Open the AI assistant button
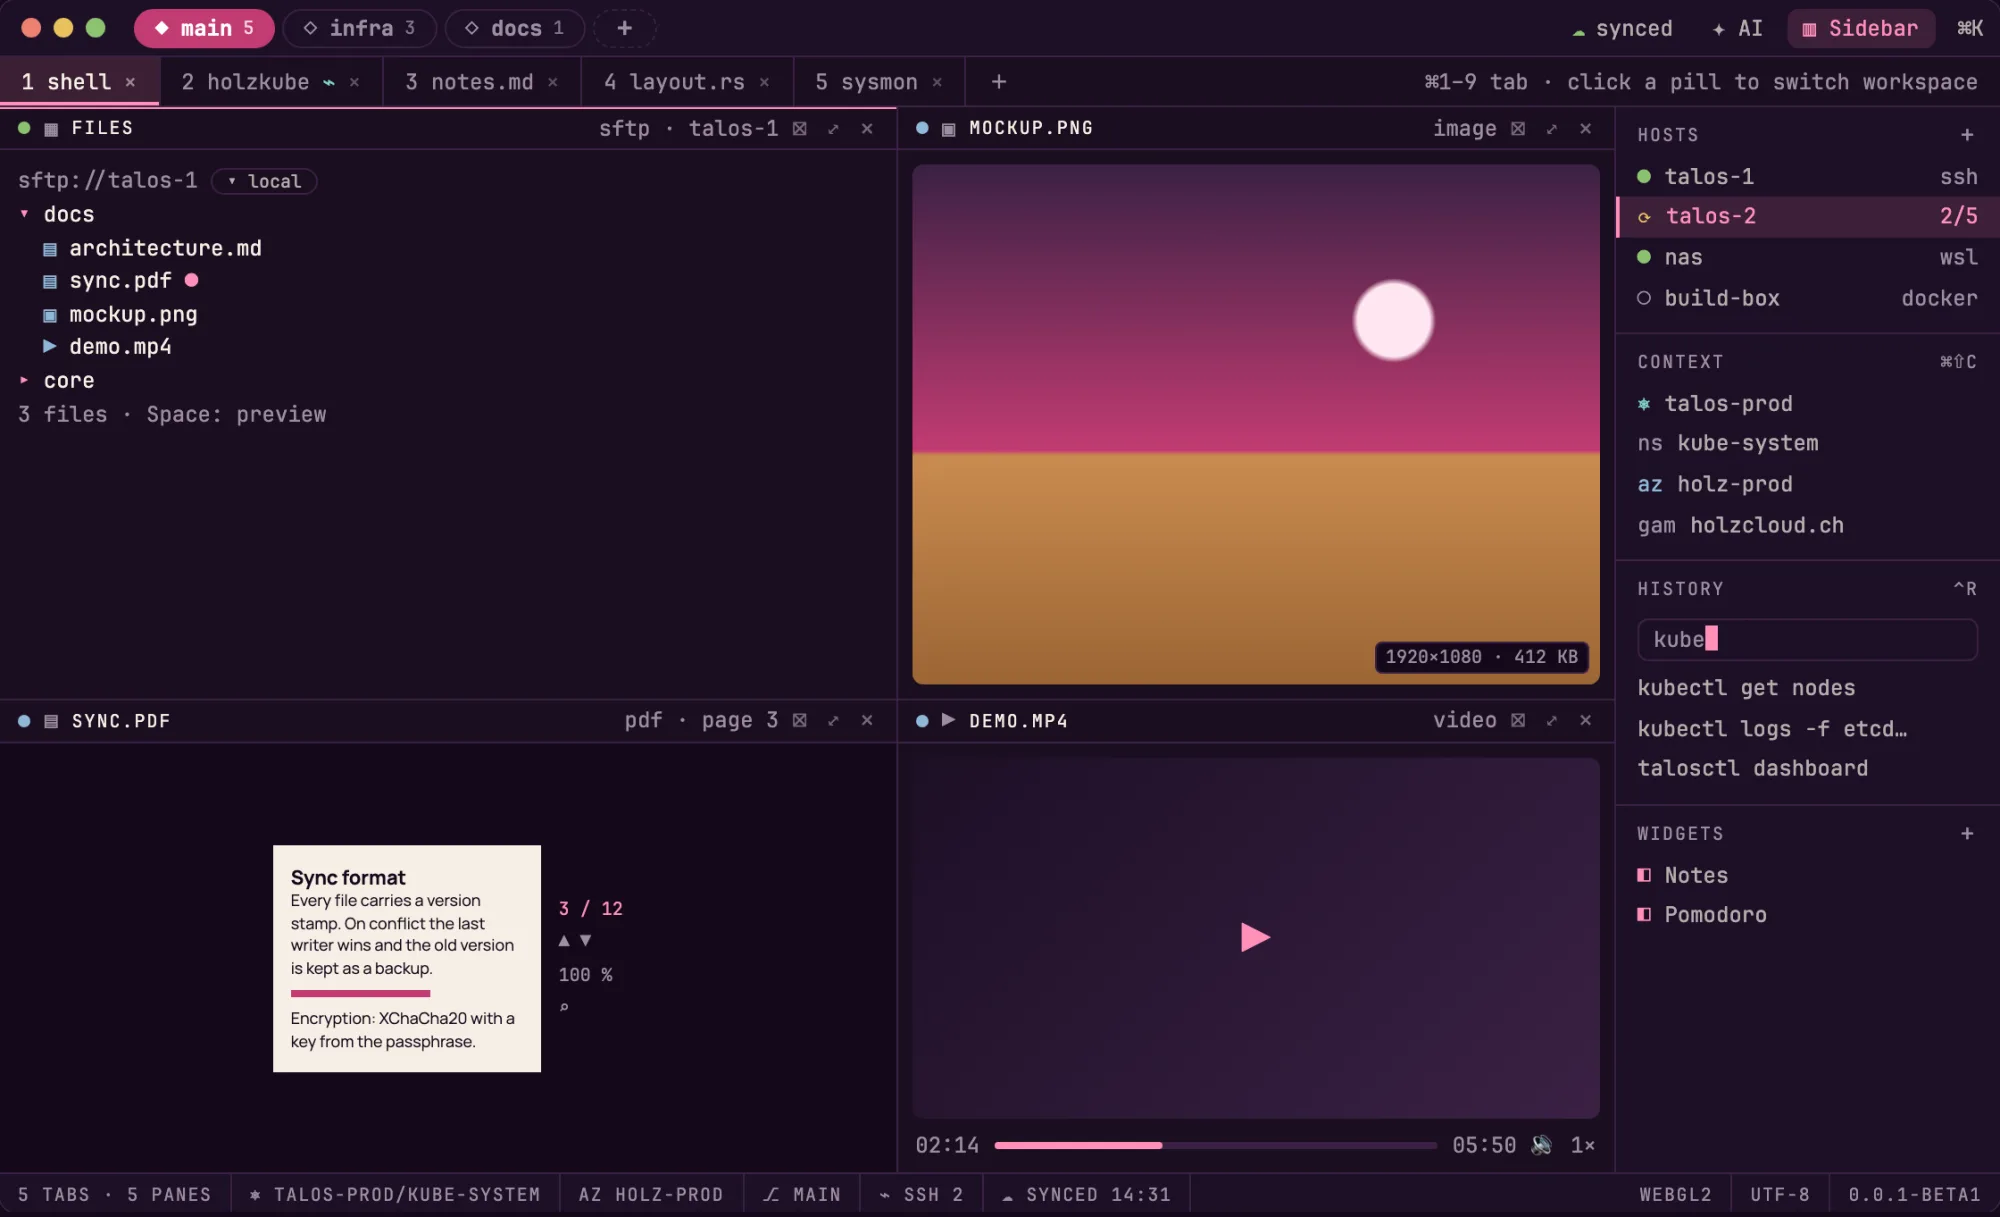2000x1217 pixels. click(1738, 28)
